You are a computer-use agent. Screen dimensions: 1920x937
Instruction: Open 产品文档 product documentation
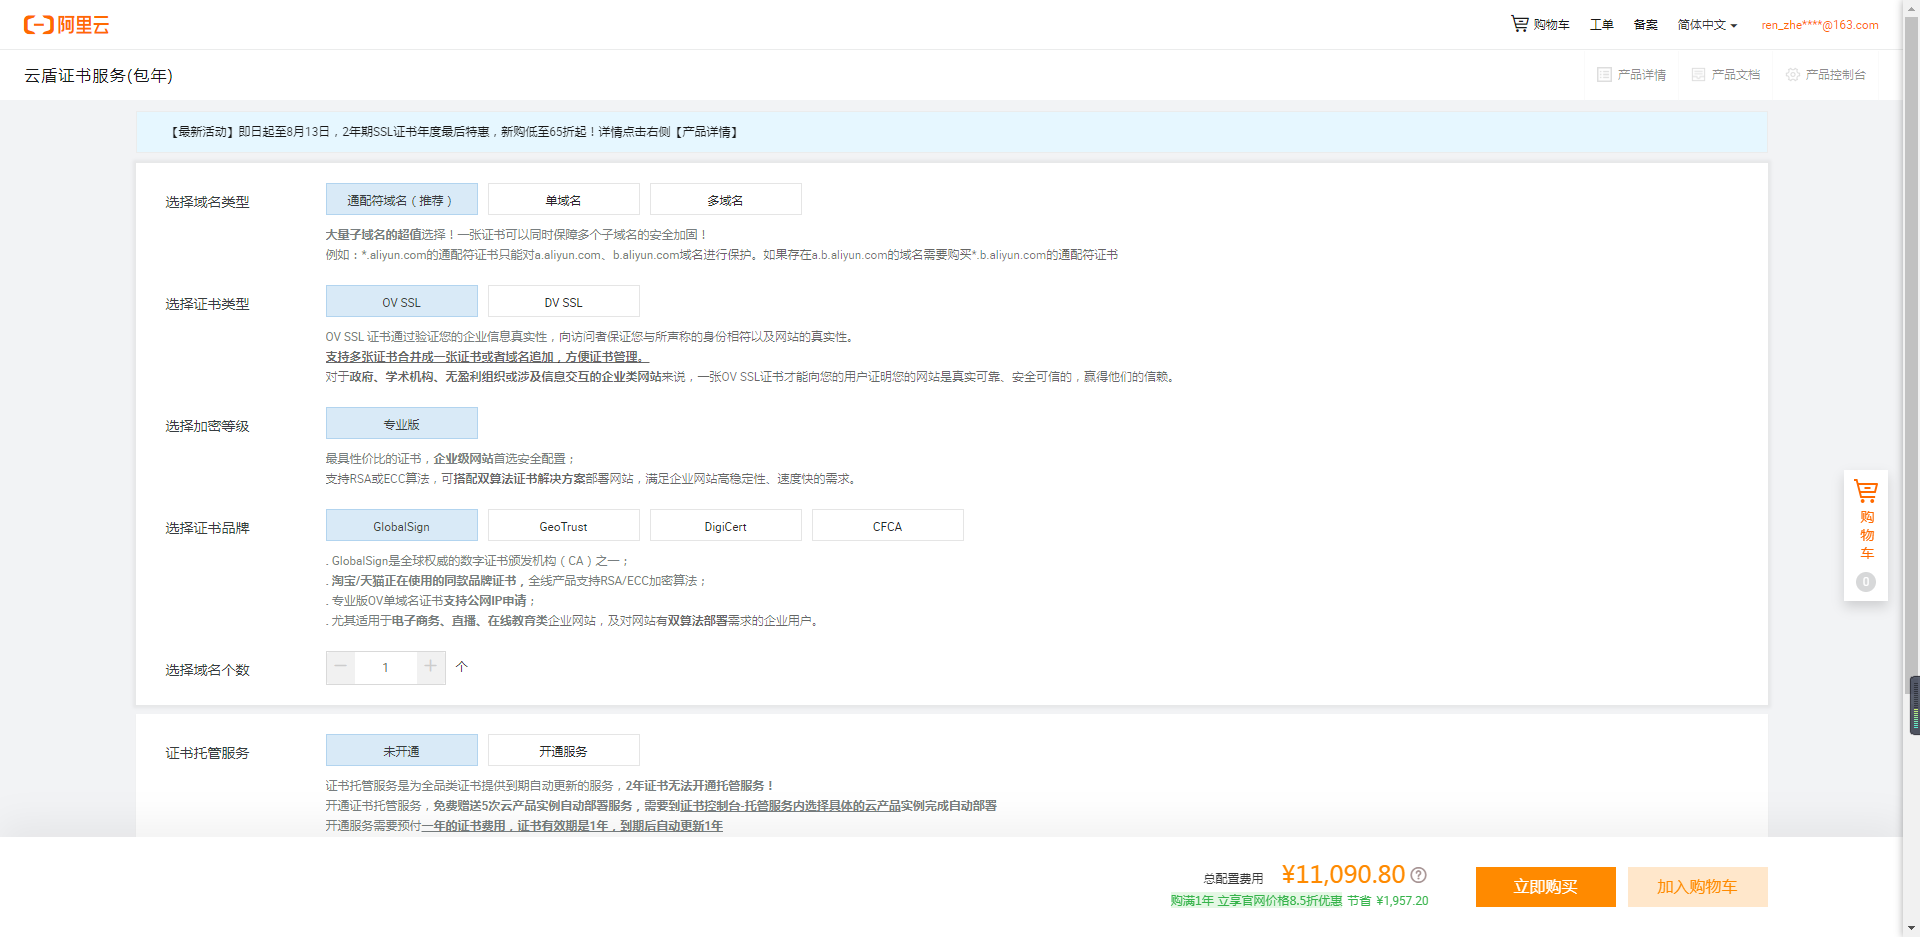click(1726, 75)
